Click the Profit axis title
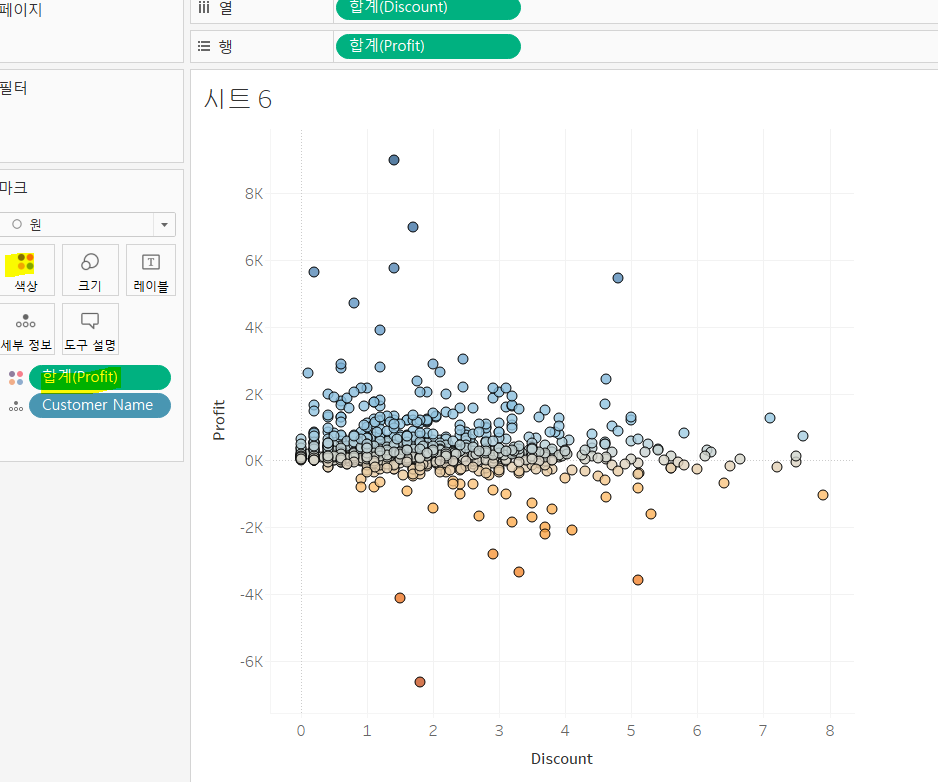 click(219, 420)
